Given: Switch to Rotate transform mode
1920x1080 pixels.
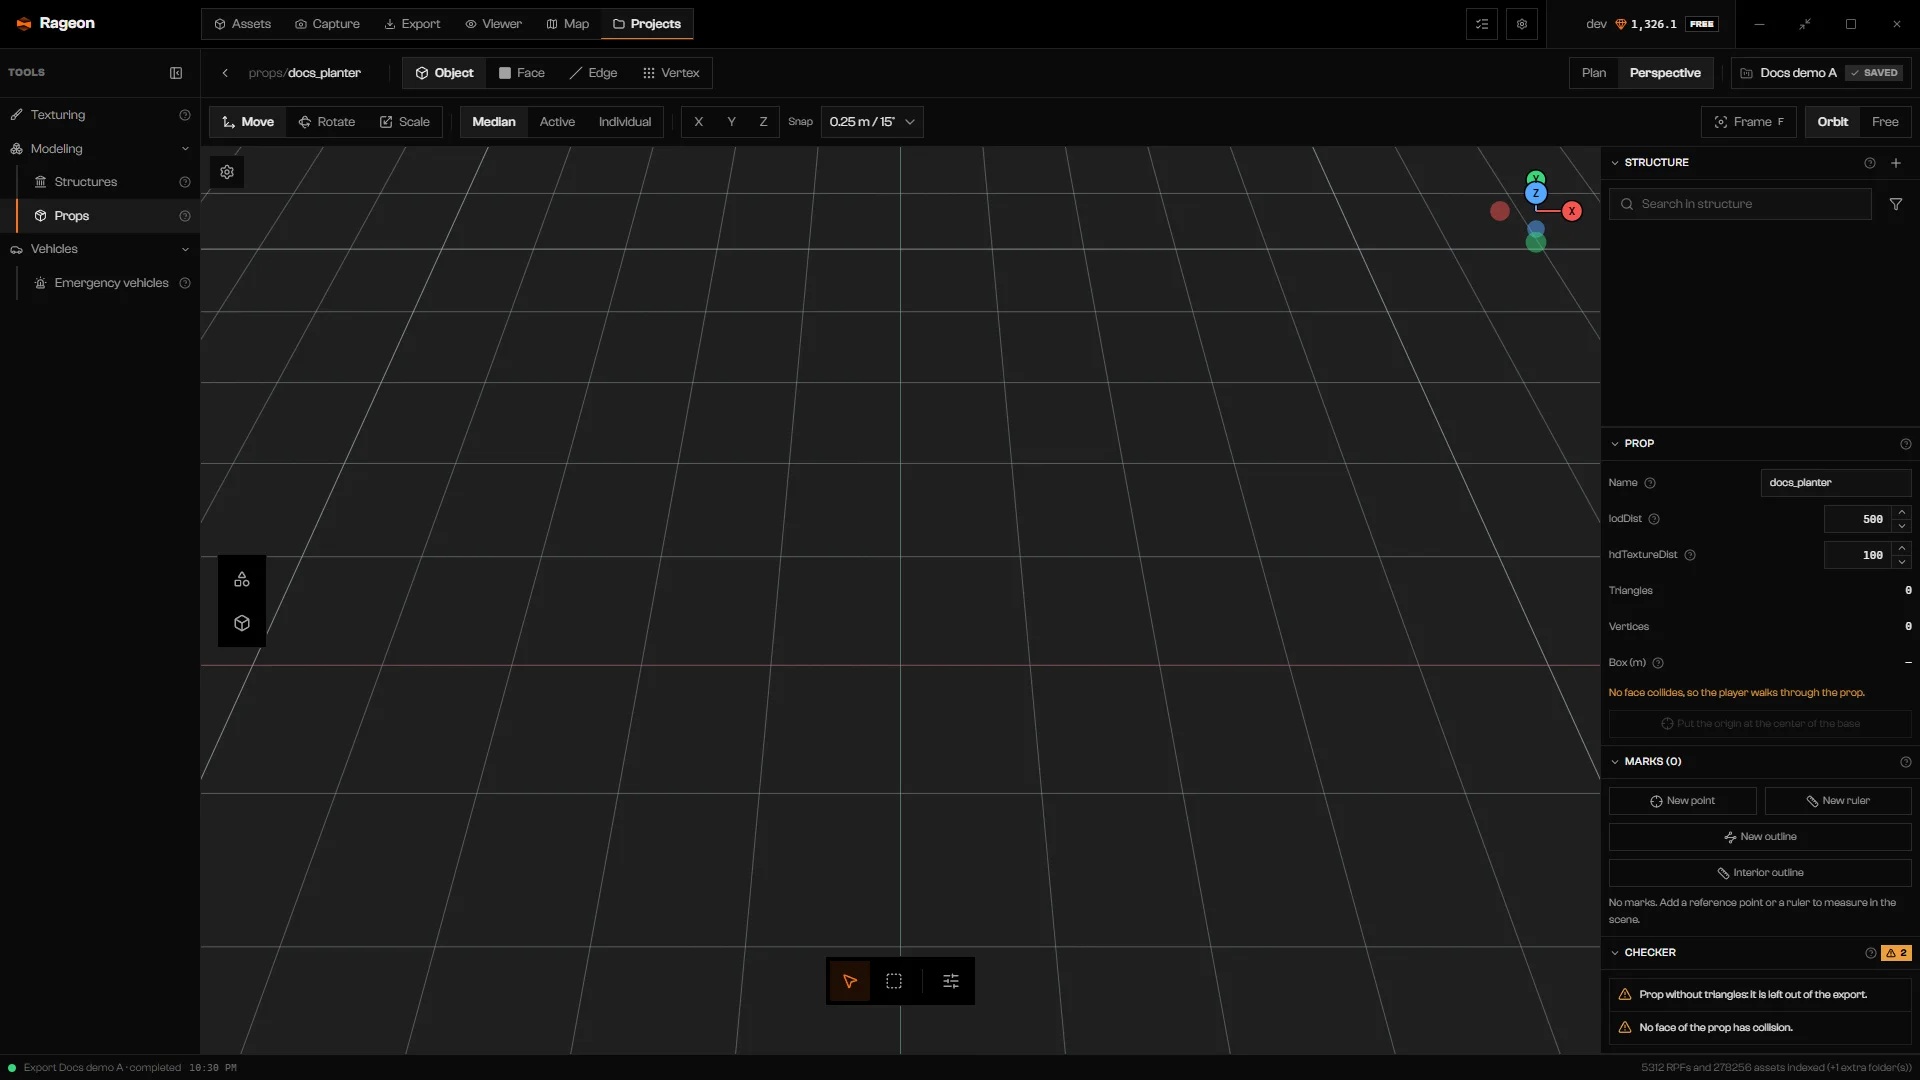Looking at the screenshot, I should point(327,122).
